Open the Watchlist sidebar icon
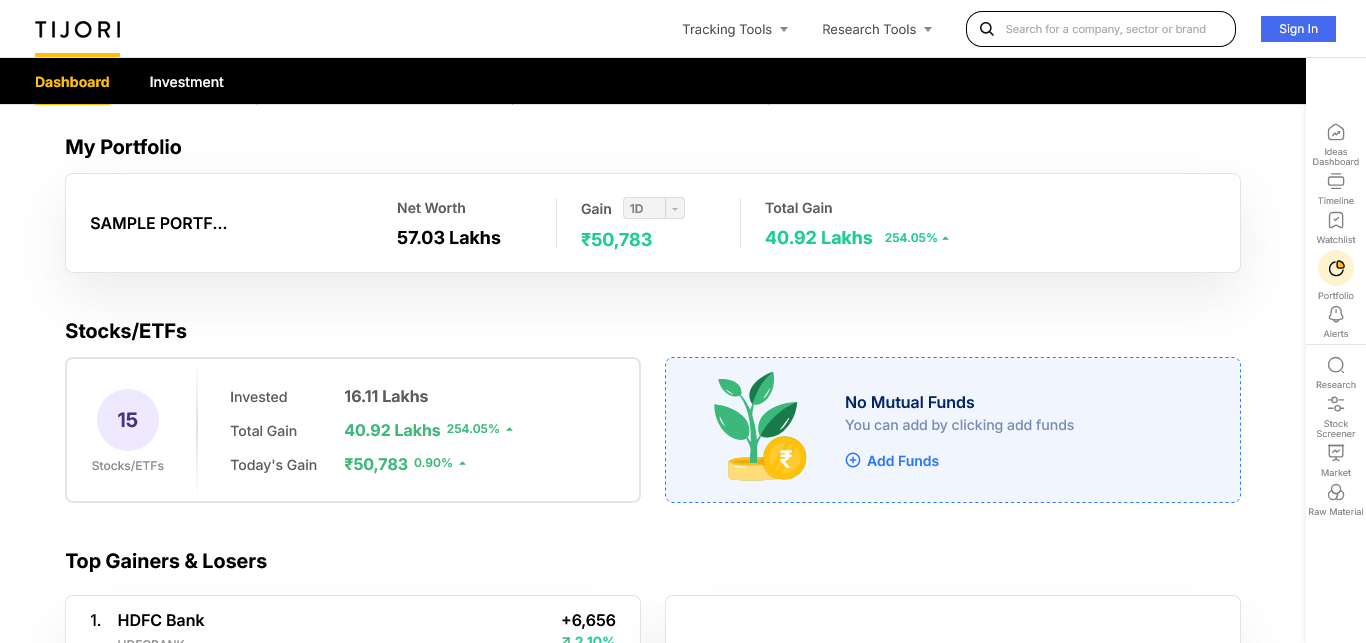The width and height of the screenshot is (1366, 643). pos(1335,221)
